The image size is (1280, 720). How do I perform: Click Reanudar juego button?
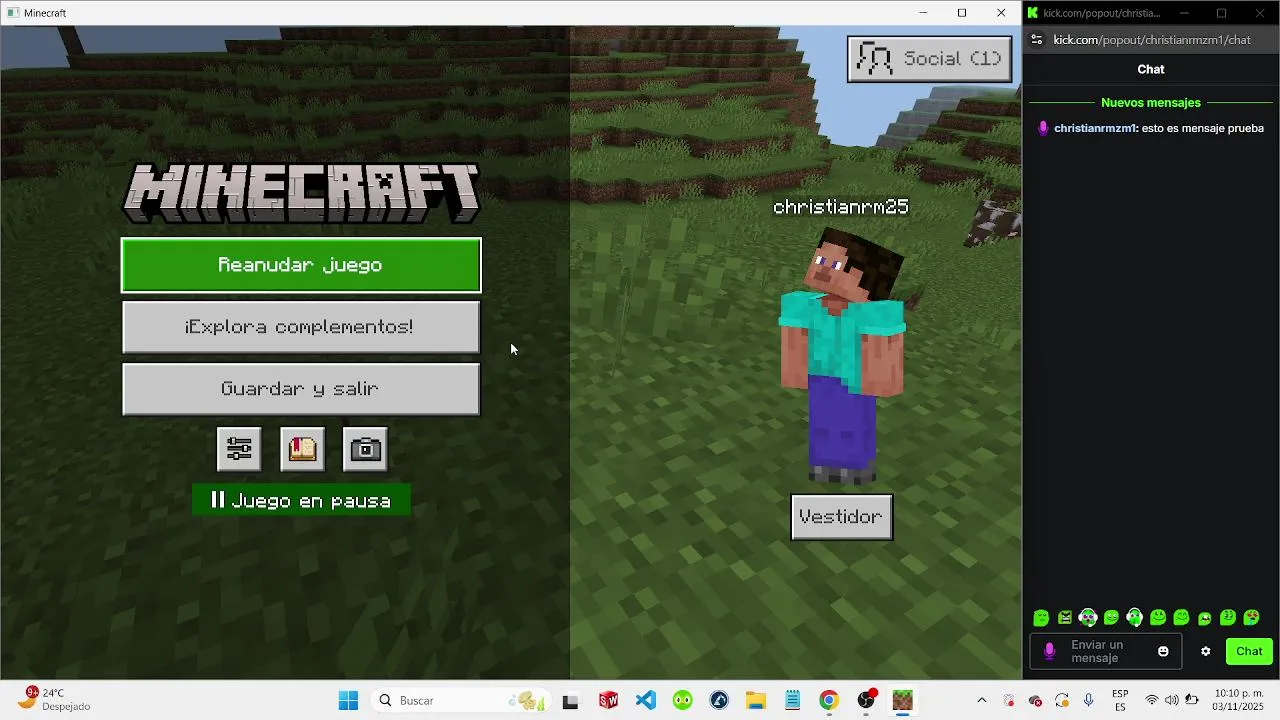pos(301,265)
